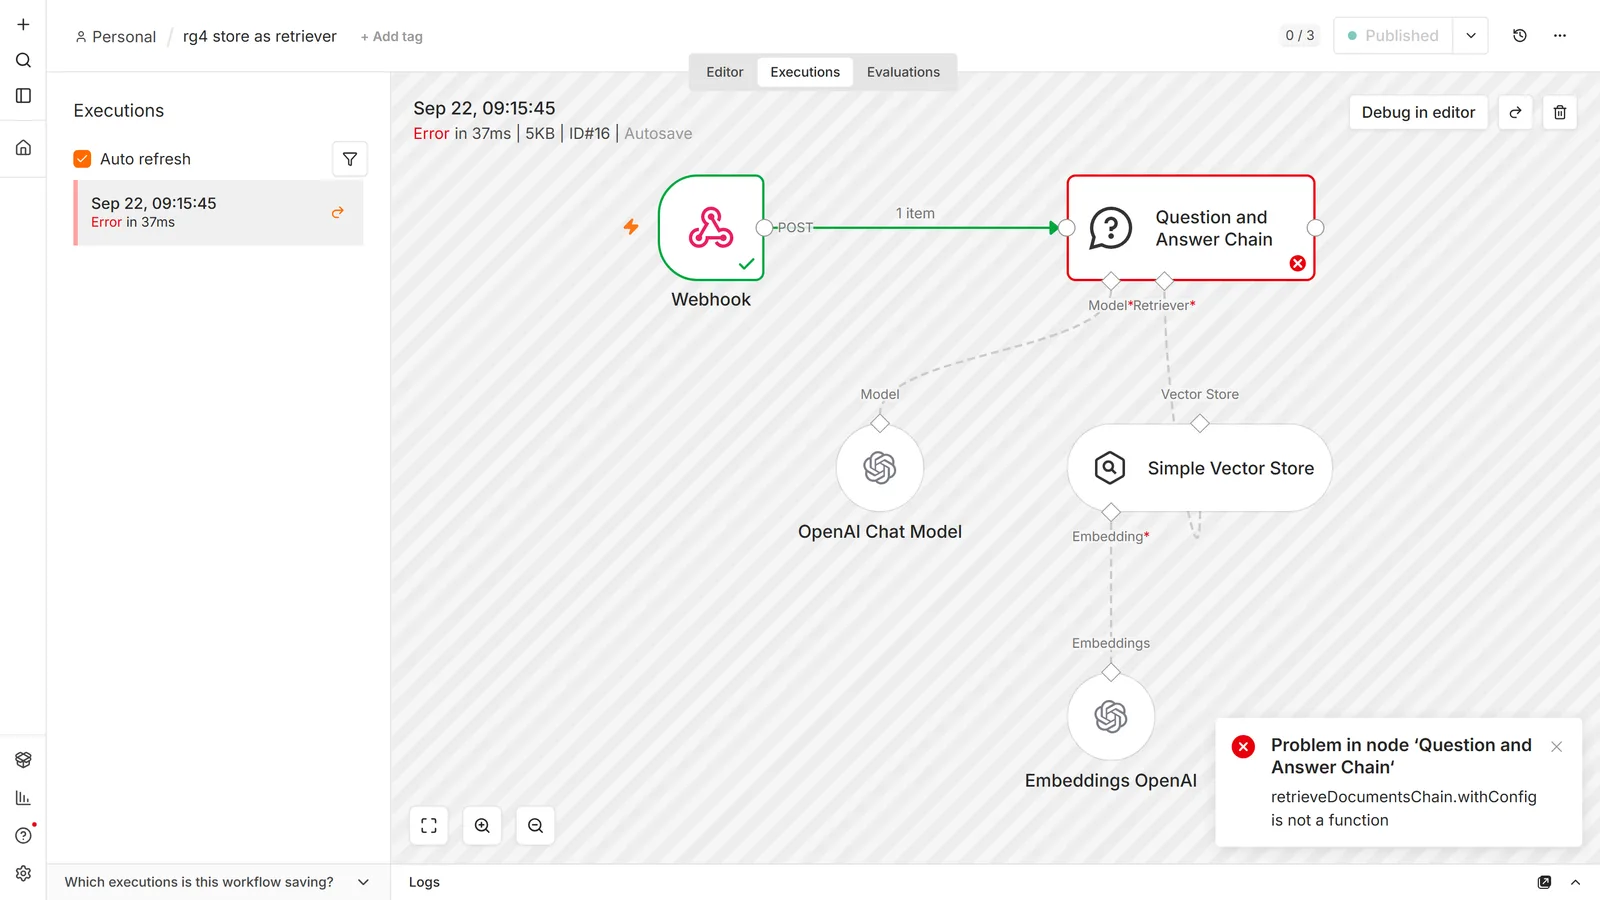1600x900 pixels.
Task: Open the templates box icon in sidebar
Action: 23,760
